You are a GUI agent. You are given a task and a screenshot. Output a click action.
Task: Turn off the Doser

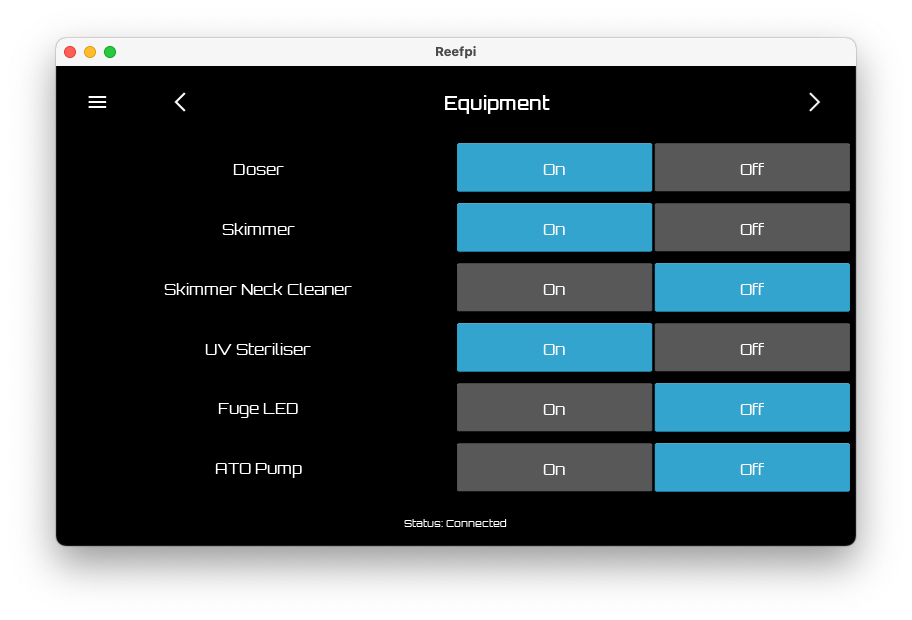tap(752, 168)
